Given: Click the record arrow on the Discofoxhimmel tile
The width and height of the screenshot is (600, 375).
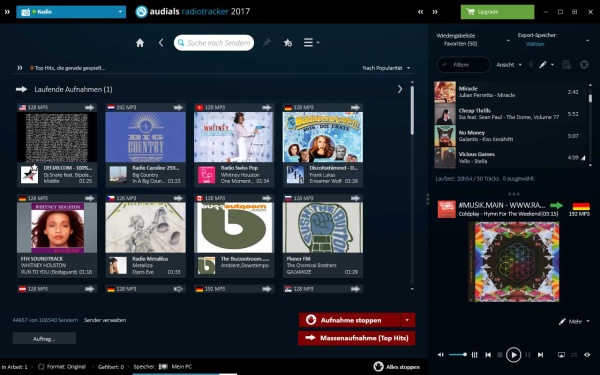Looking at the screenshot, I should [x=355, y=108].
